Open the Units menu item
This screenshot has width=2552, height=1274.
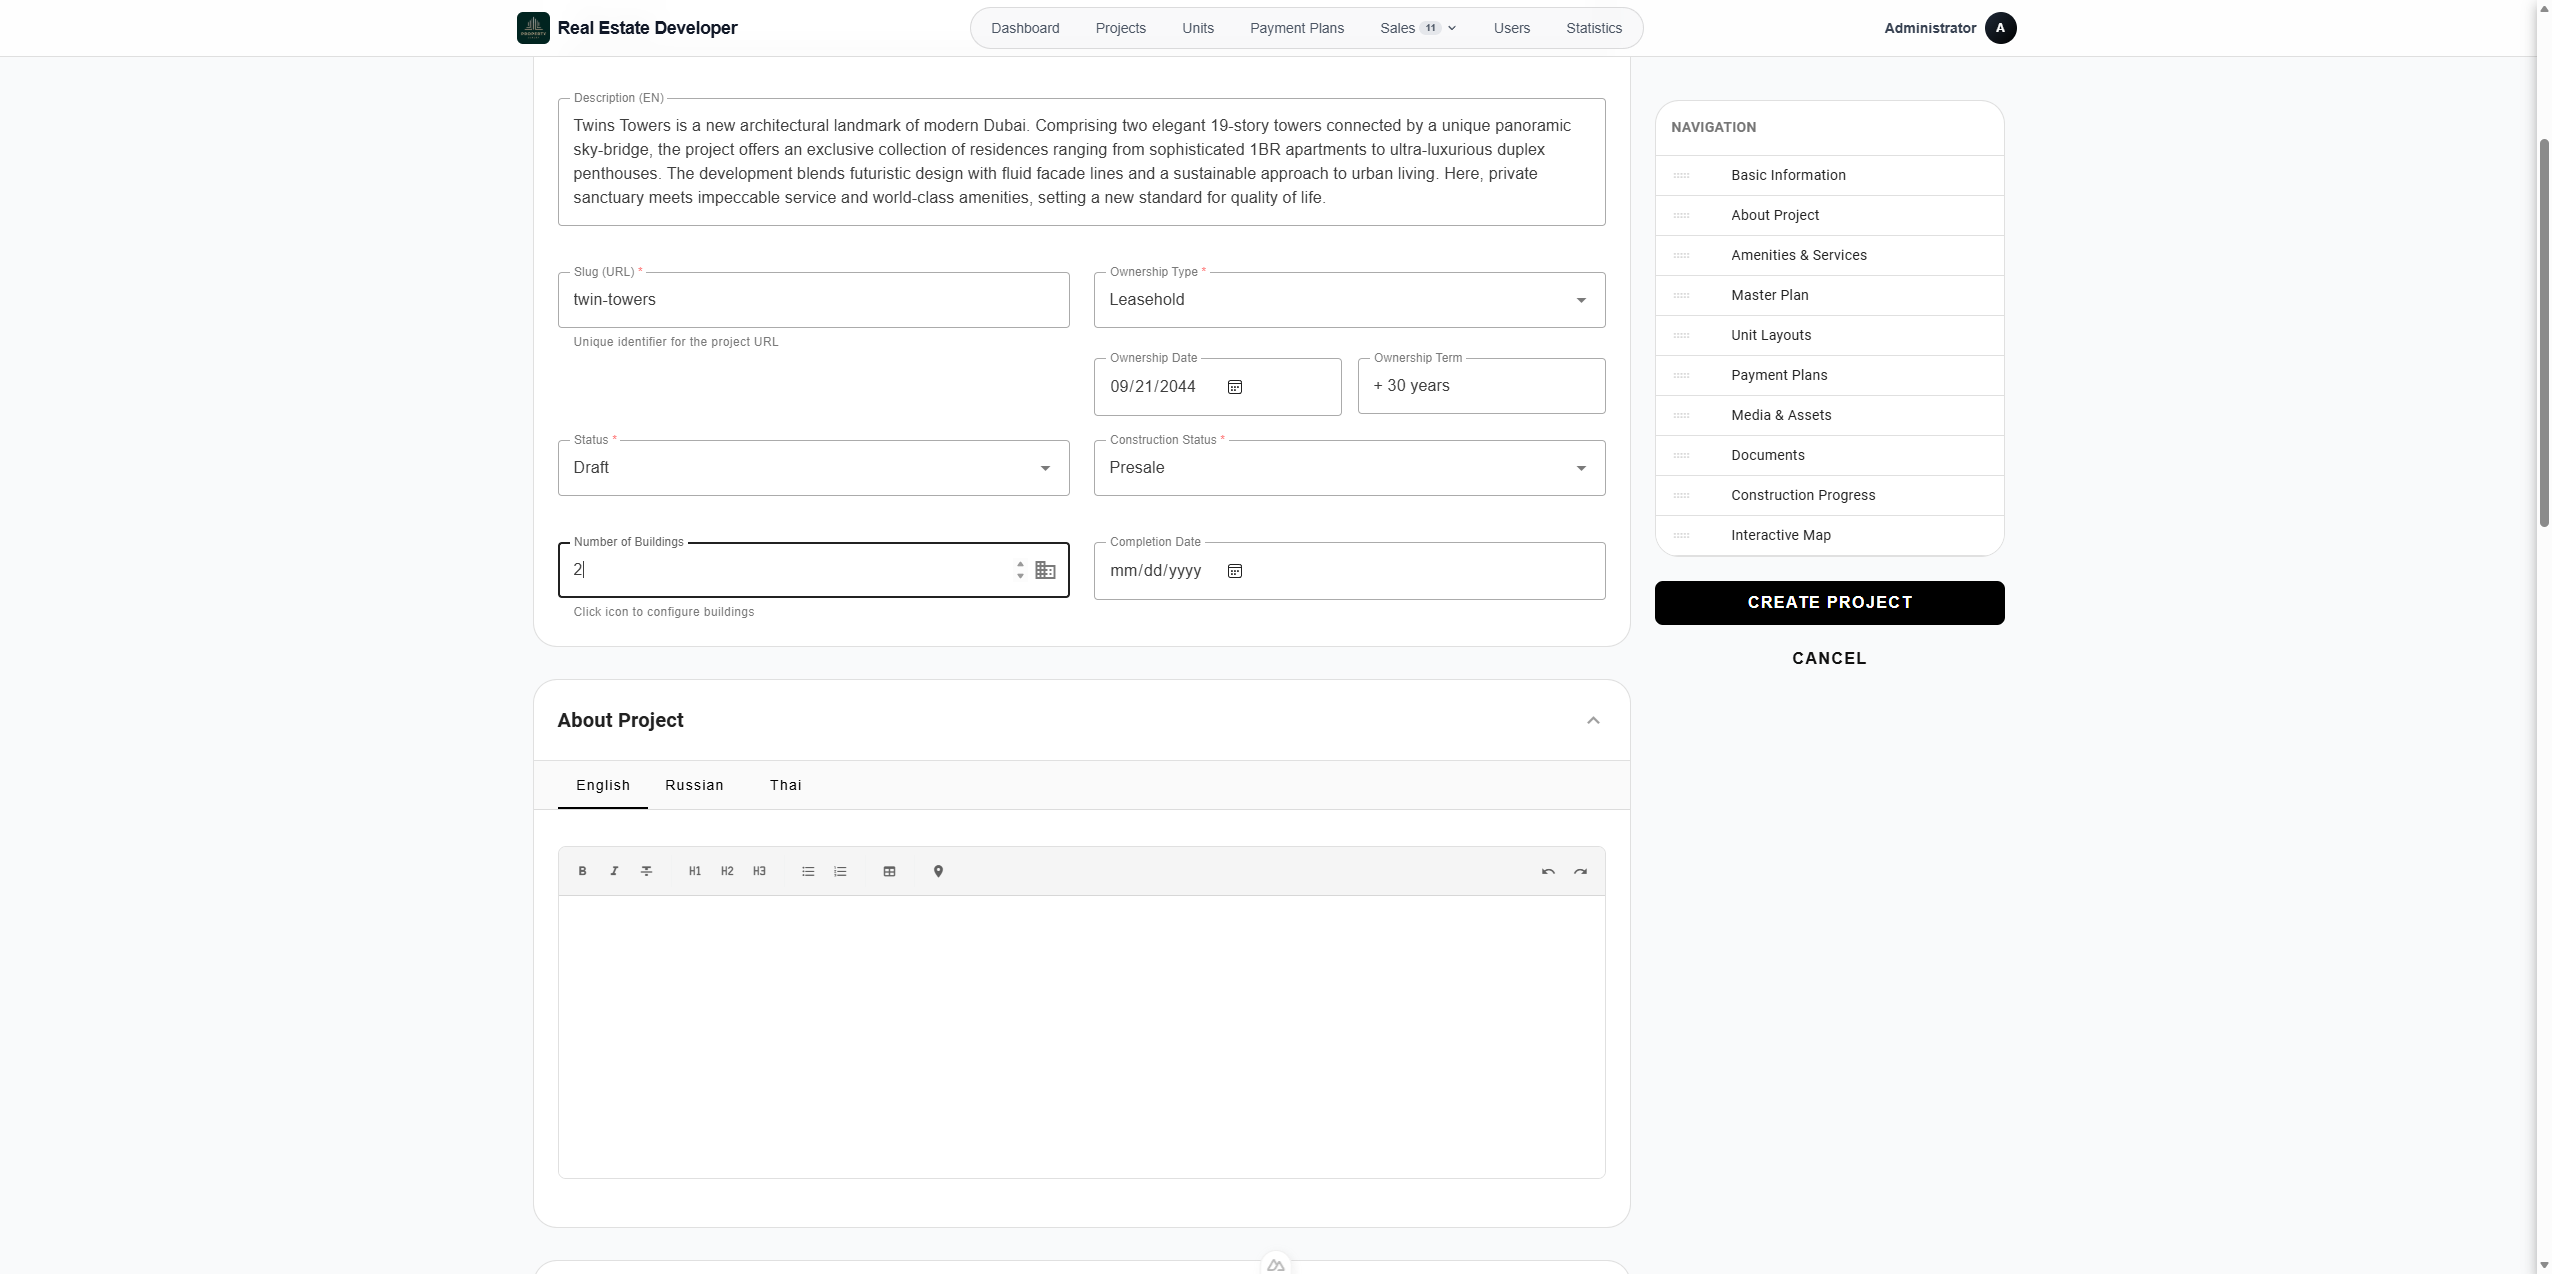1197,28
